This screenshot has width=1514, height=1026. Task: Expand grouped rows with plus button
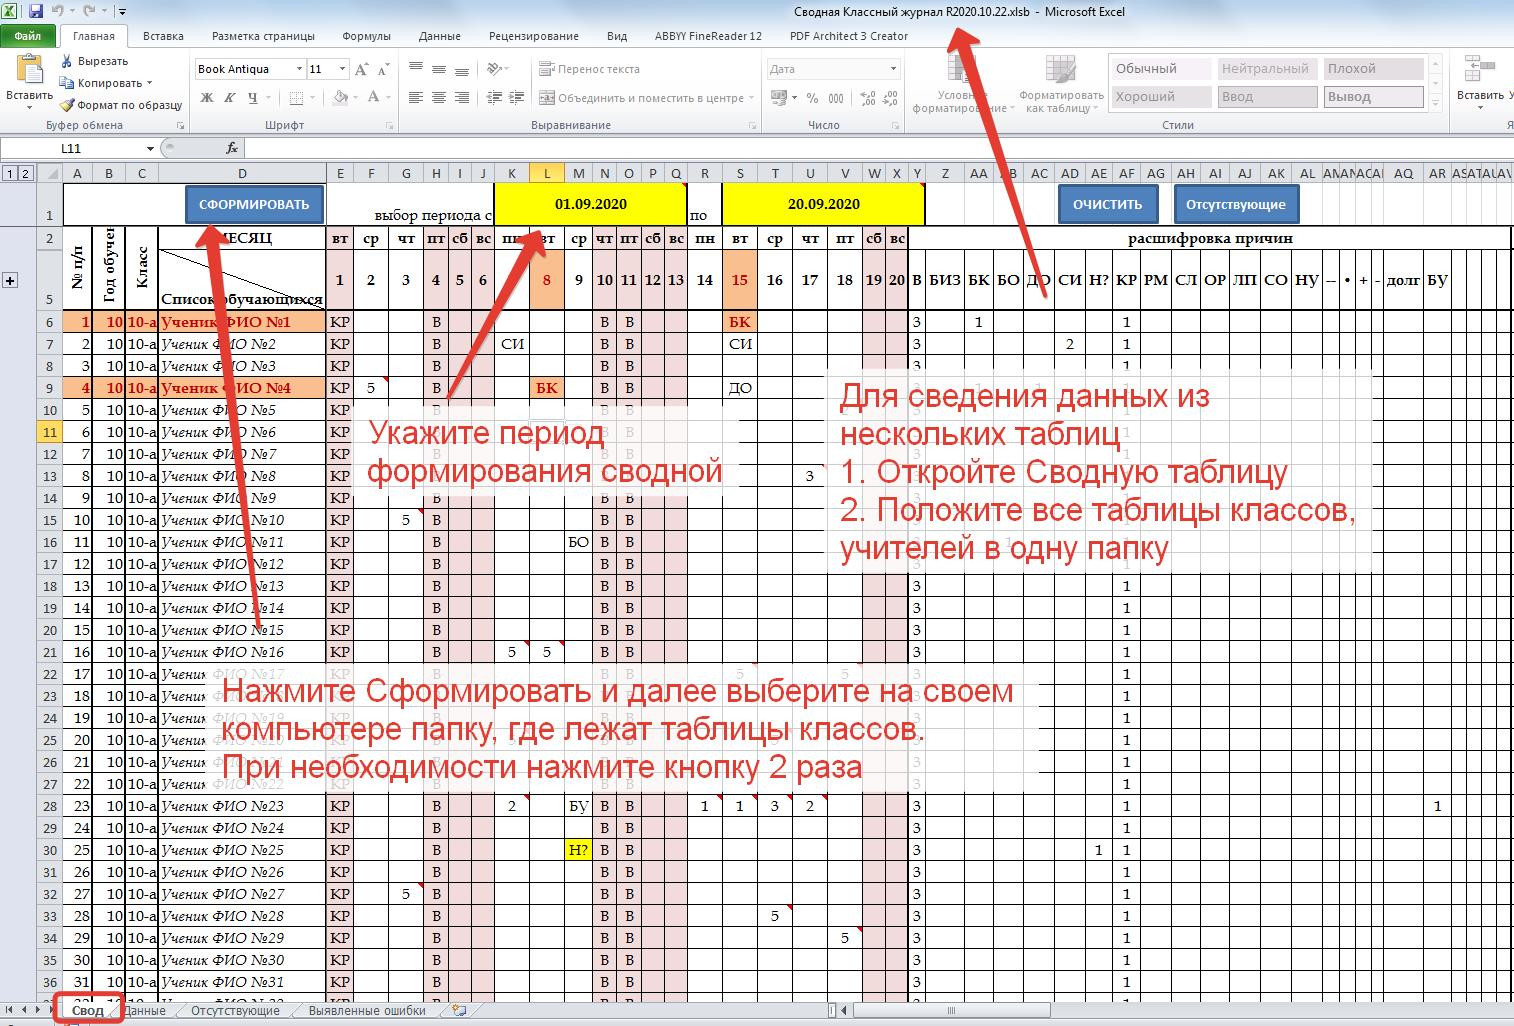click(x=10, y=280)
